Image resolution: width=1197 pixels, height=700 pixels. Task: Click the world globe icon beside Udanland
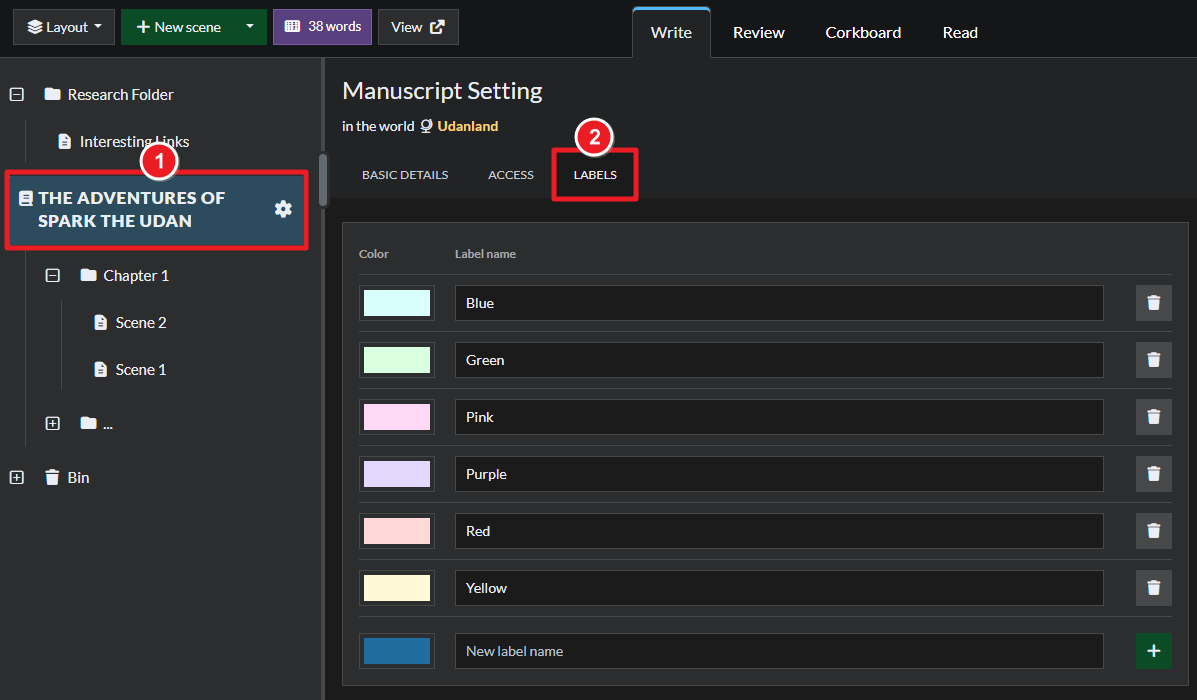point(426,126)
